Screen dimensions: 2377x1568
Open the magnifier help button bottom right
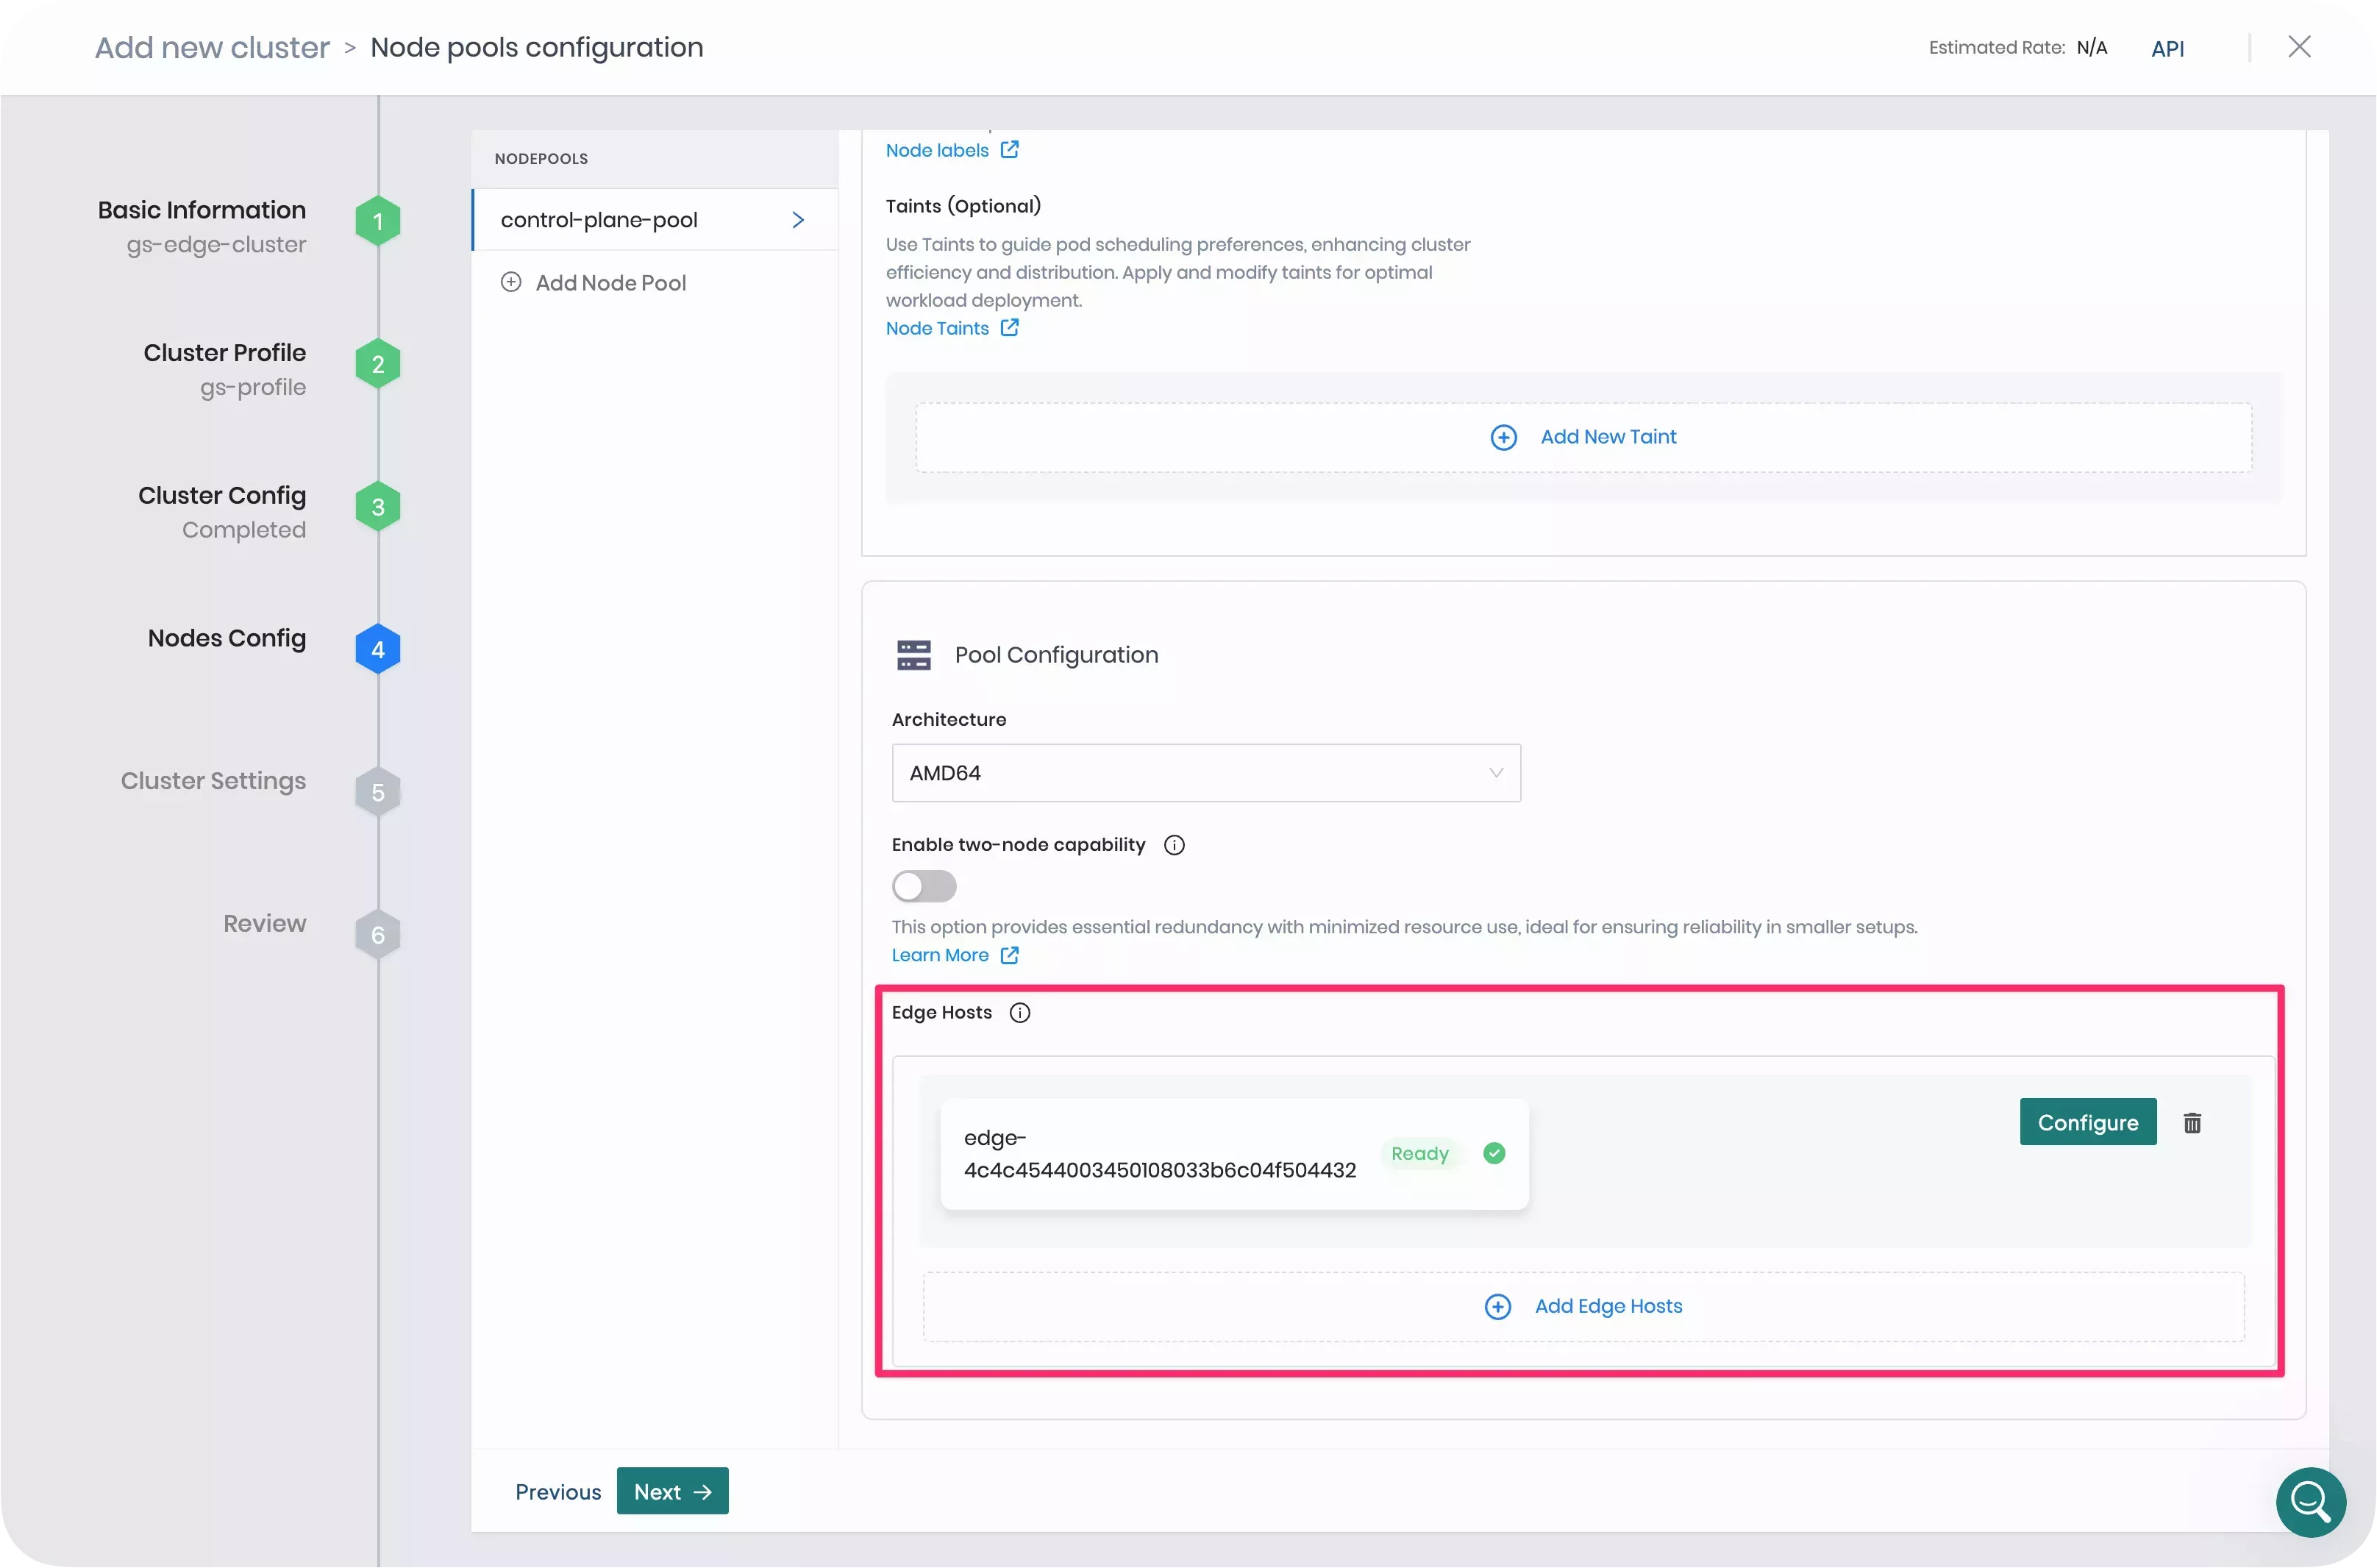click(2309, 1502)
